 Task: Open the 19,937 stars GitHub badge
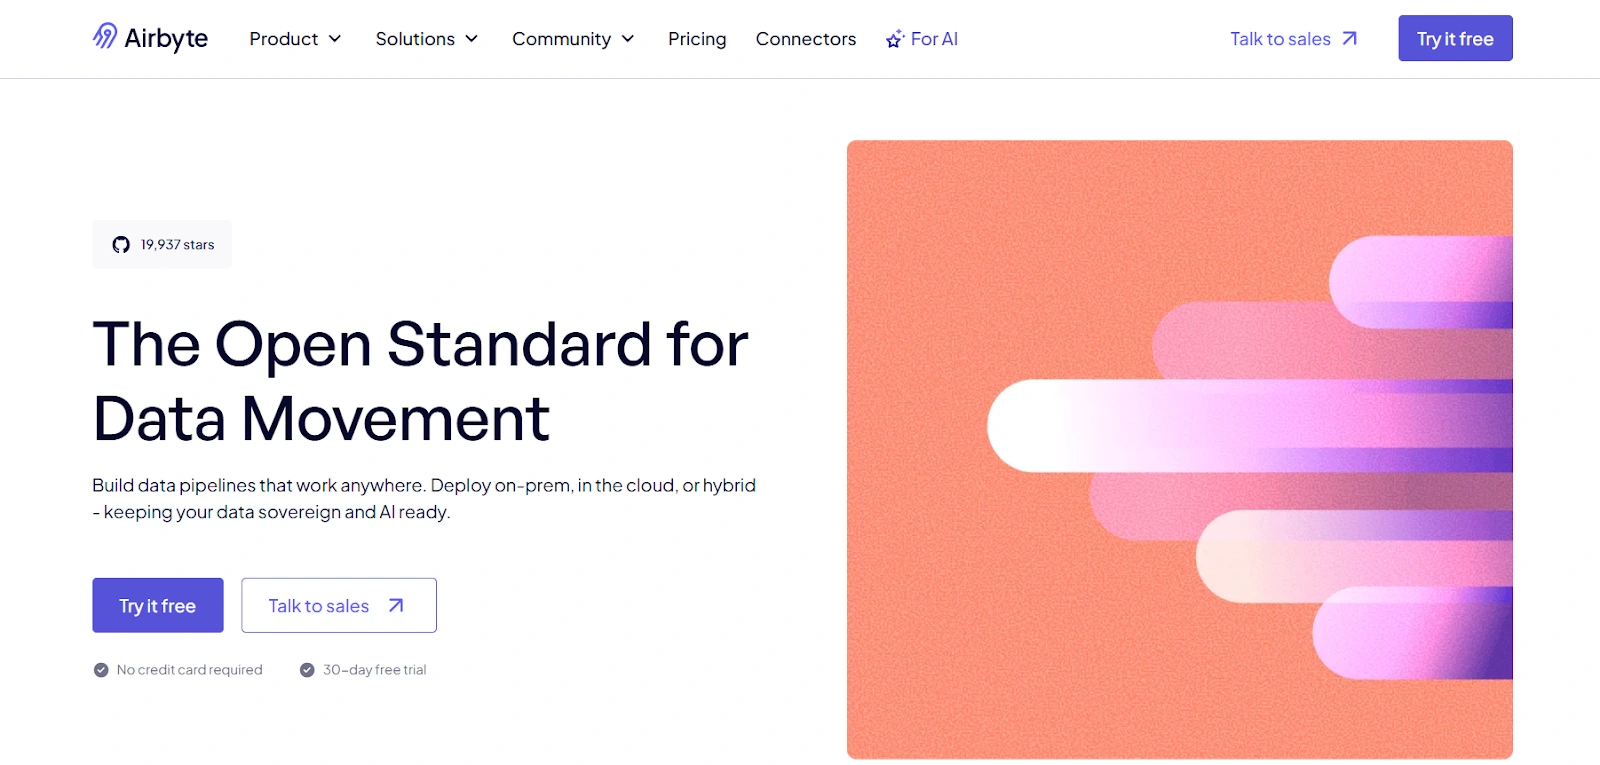tap(161, 243)
